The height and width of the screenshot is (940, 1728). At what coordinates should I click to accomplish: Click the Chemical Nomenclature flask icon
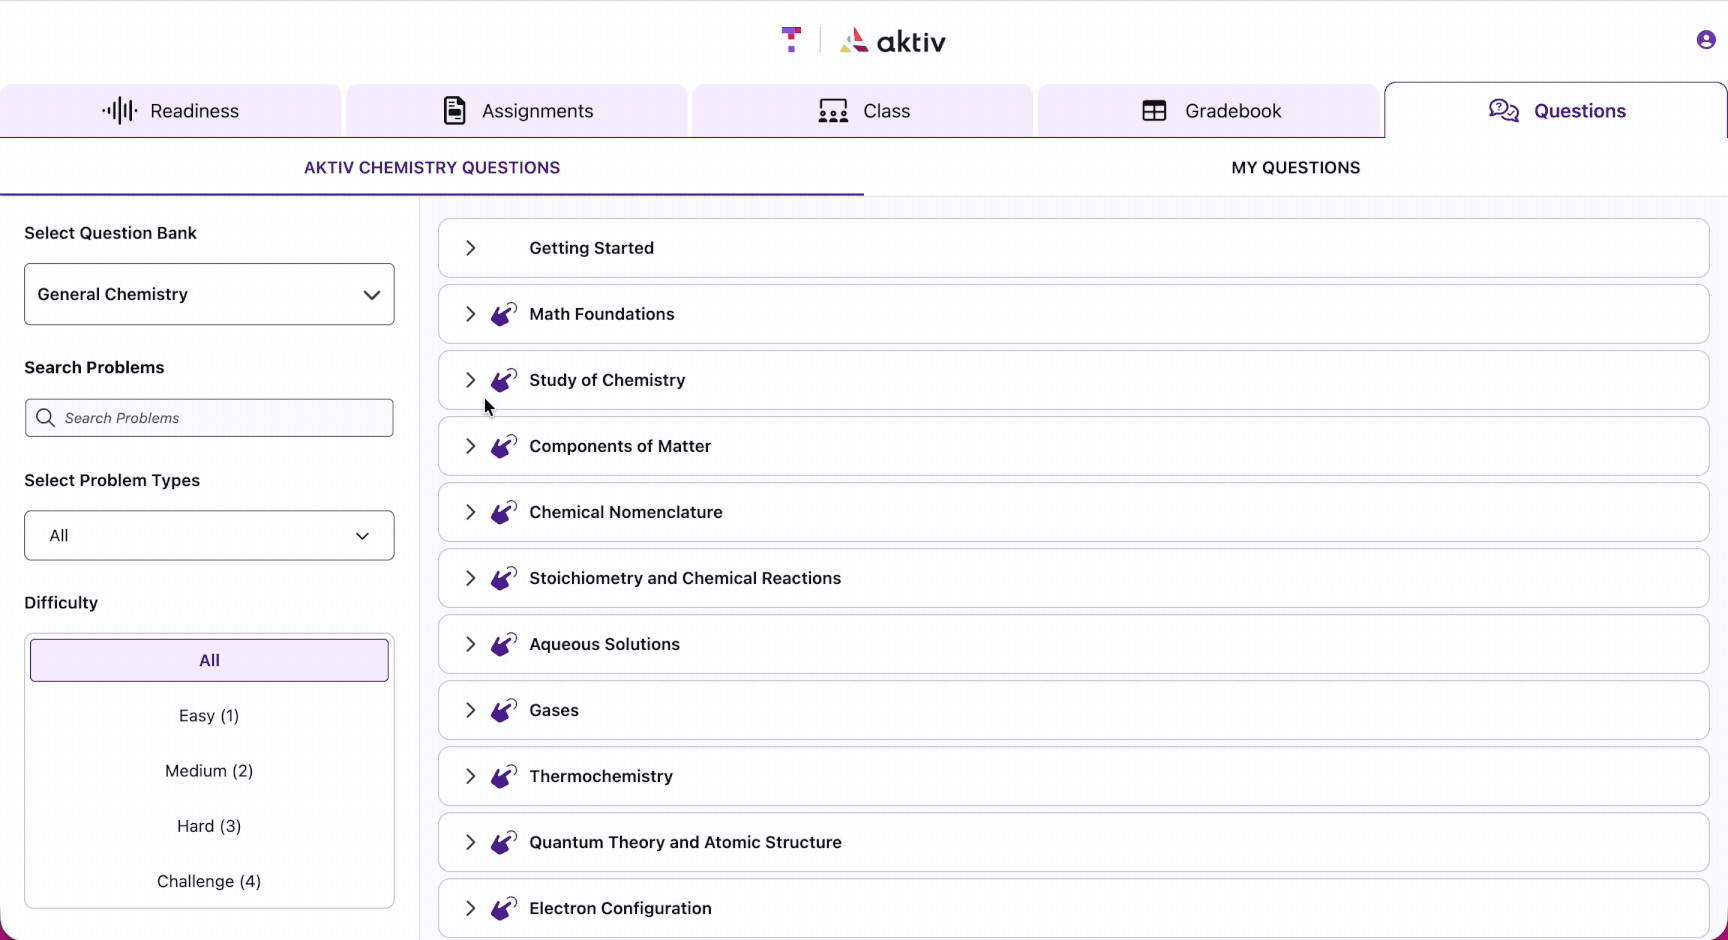coord(504,512)
